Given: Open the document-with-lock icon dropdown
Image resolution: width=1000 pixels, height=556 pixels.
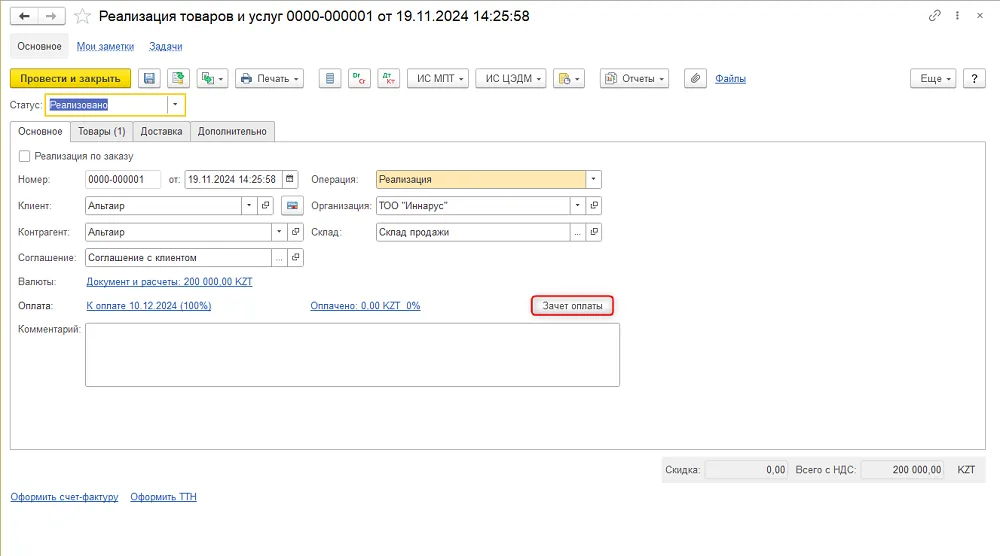Looking at the screenshot, I should tap(569, 78).
